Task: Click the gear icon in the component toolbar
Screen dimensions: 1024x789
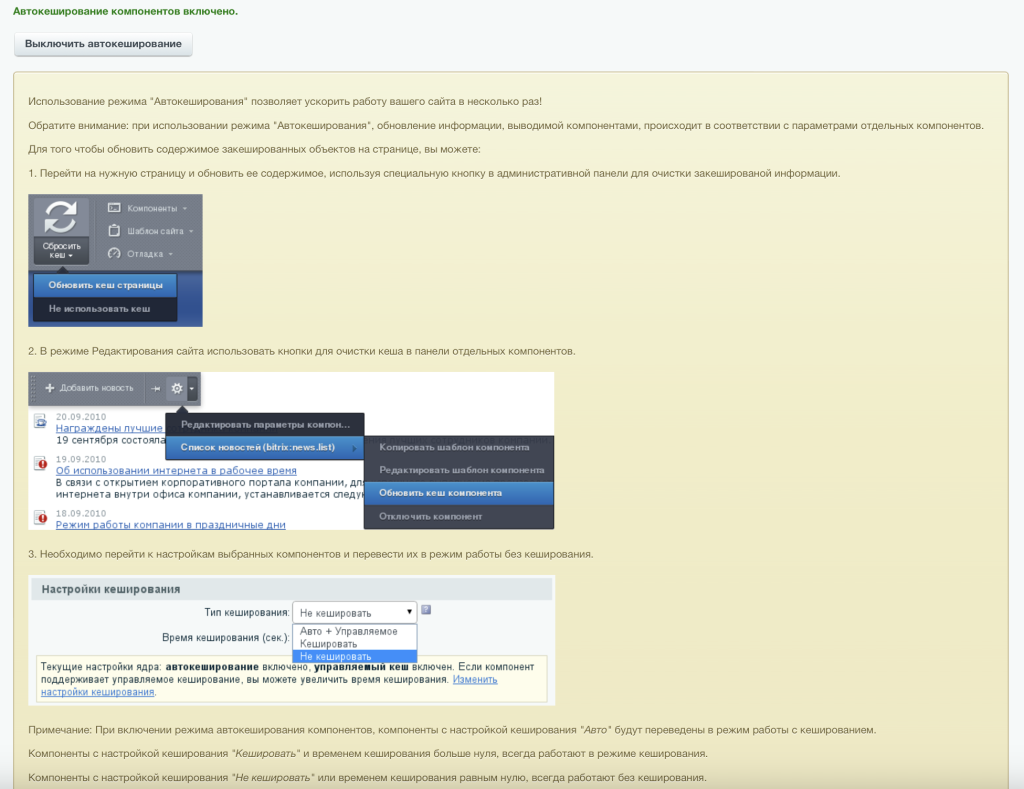Action: pos(177,389)
